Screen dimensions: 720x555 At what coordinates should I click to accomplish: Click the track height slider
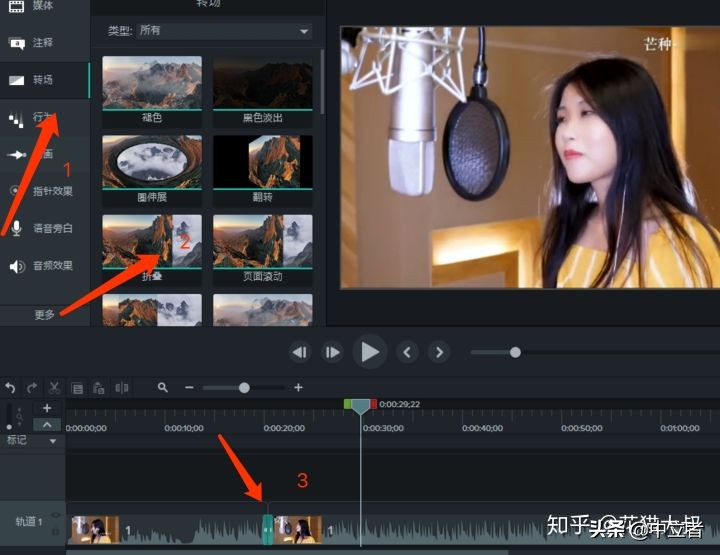9,416
